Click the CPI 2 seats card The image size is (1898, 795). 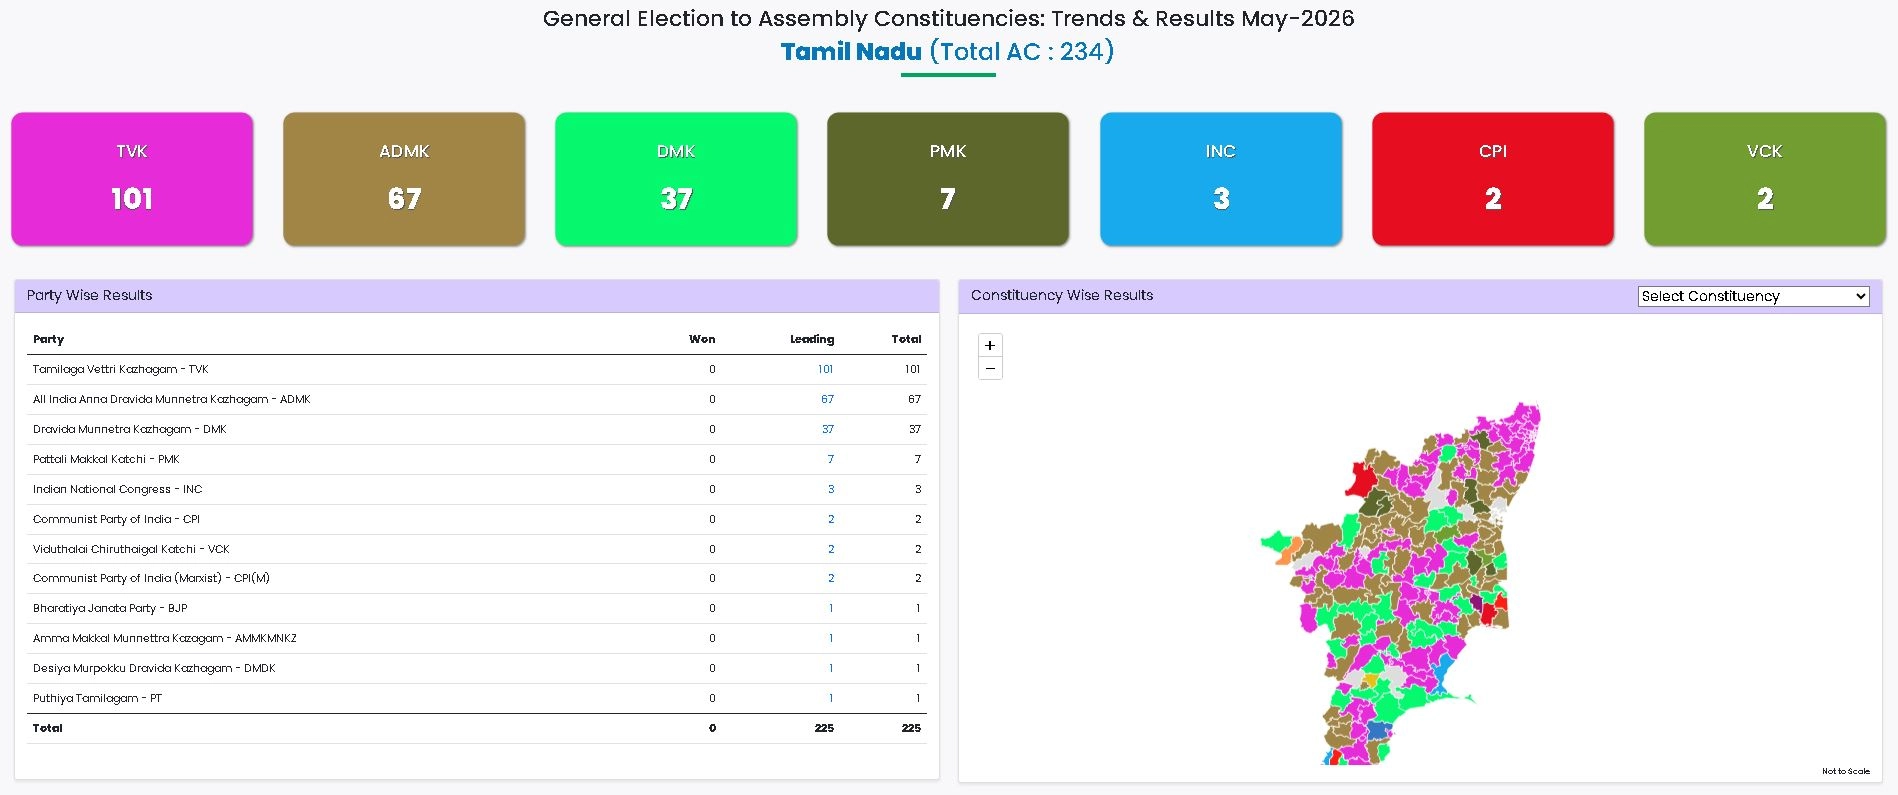coord(1493,179)
